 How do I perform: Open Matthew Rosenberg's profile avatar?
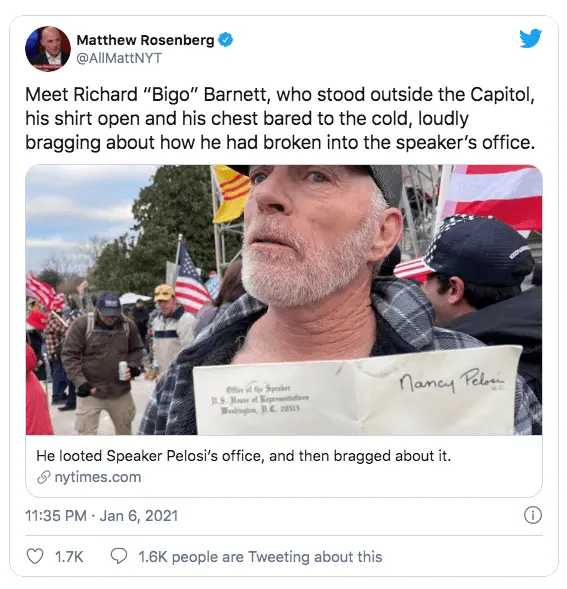pos(48,48)
